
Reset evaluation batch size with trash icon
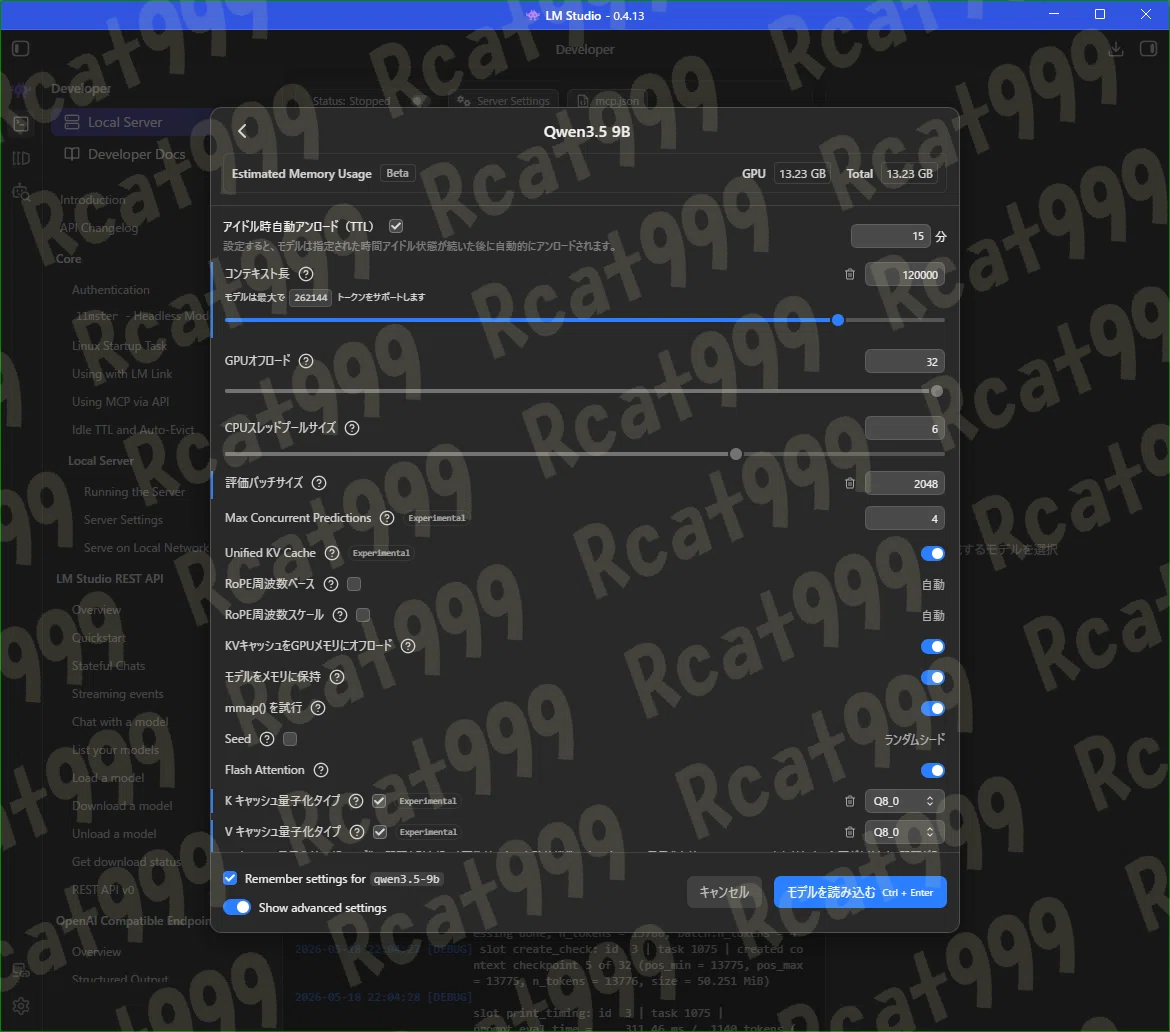pos(849,484)
